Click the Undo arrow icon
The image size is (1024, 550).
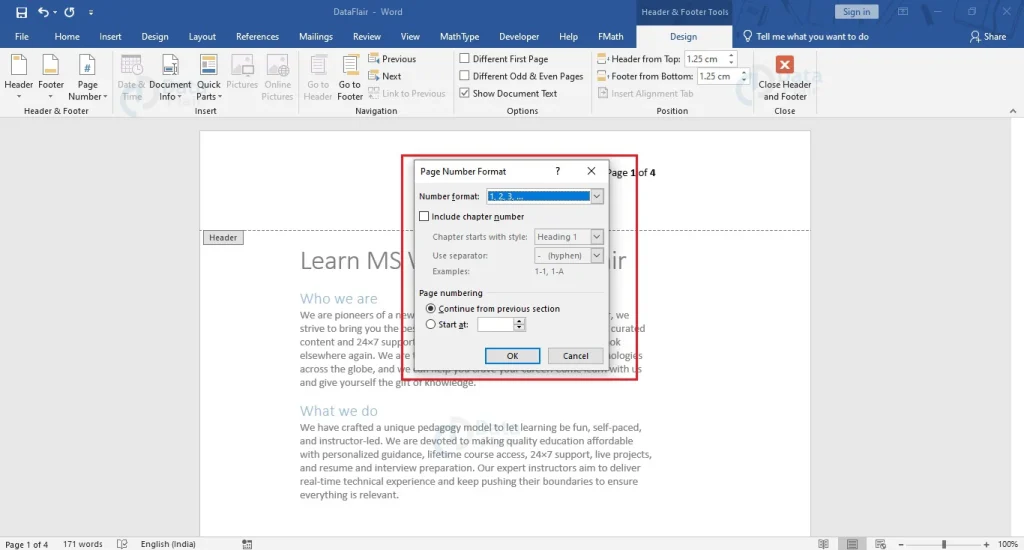coord(43,12)
